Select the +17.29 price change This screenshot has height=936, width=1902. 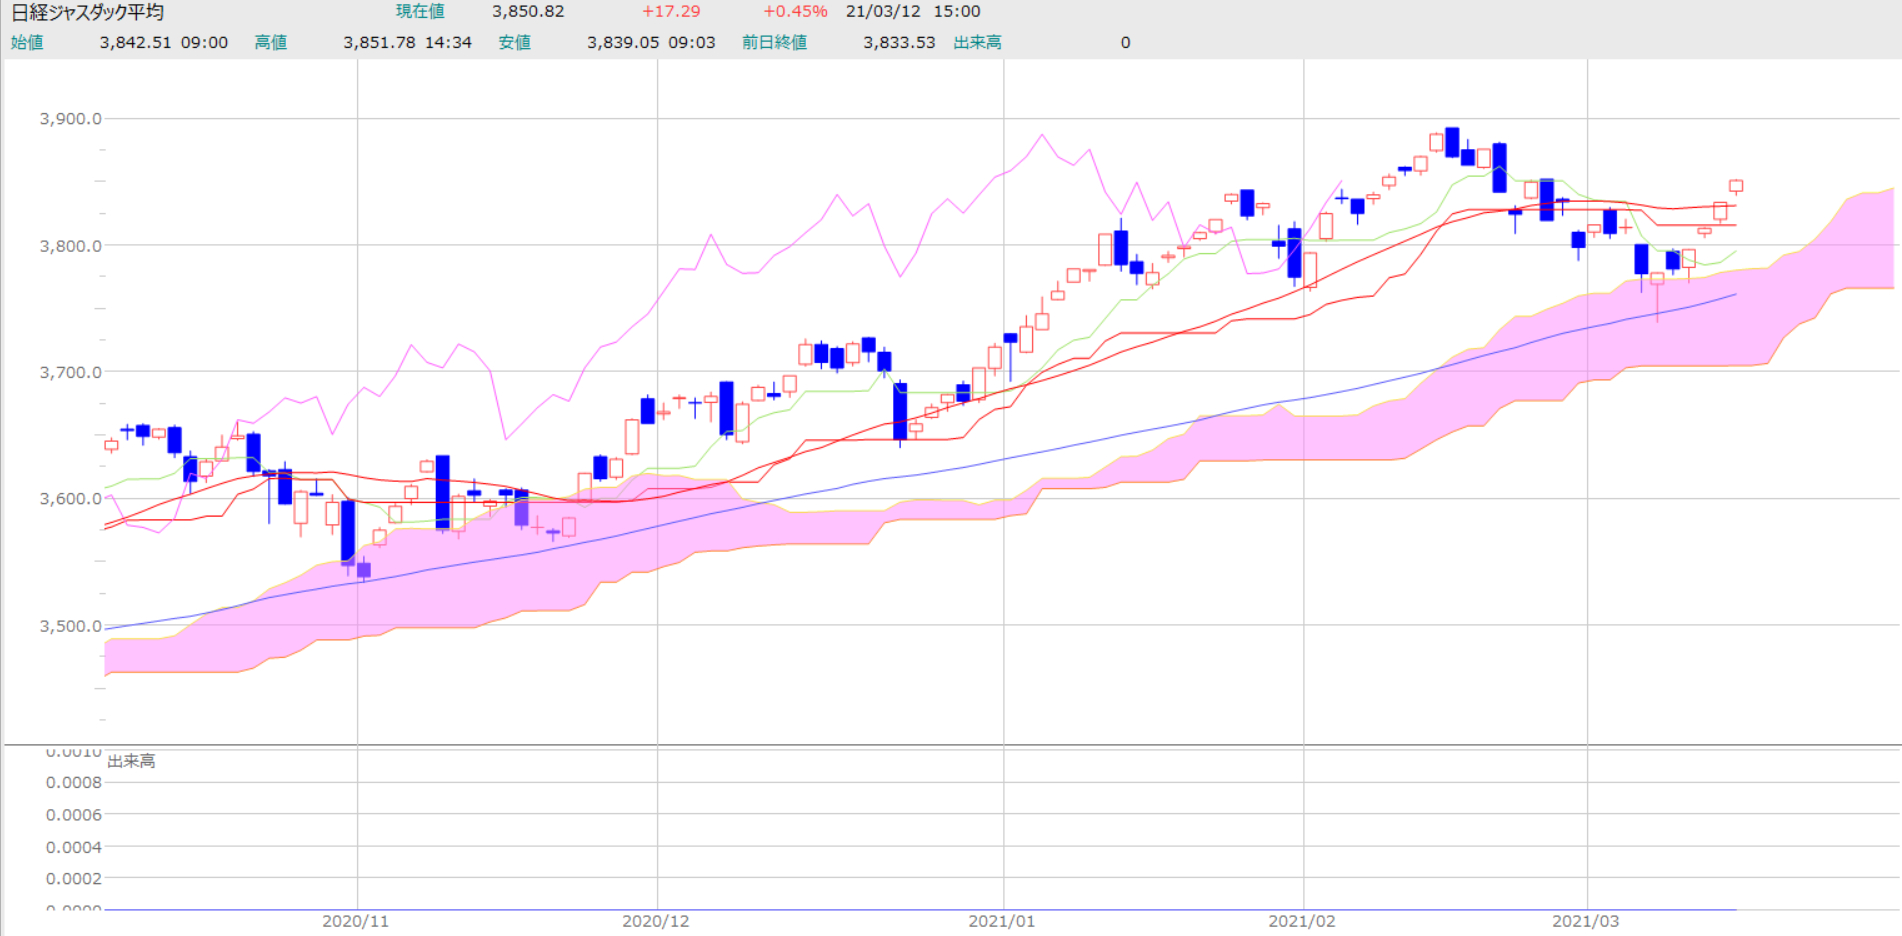point(671,12)
